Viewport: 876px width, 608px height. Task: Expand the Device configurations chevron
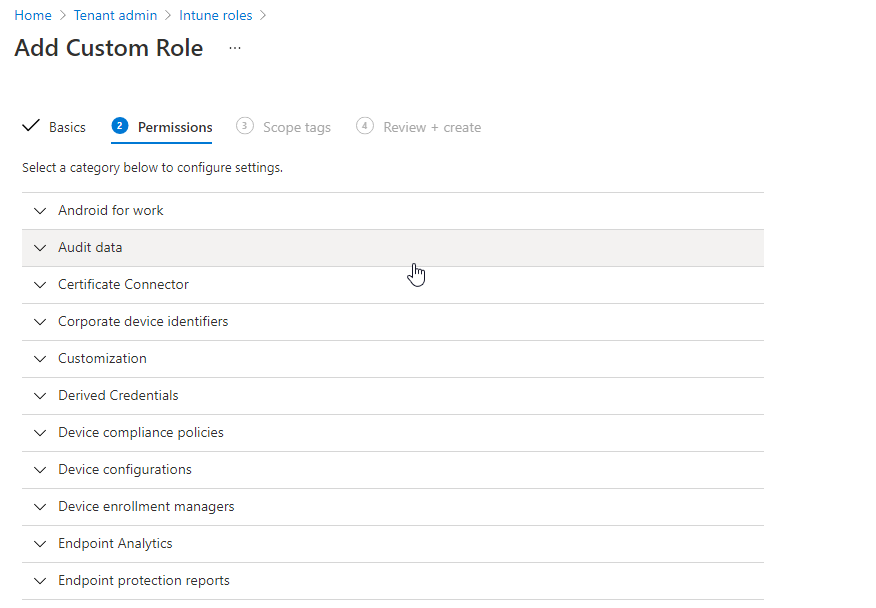pos(40,470)
